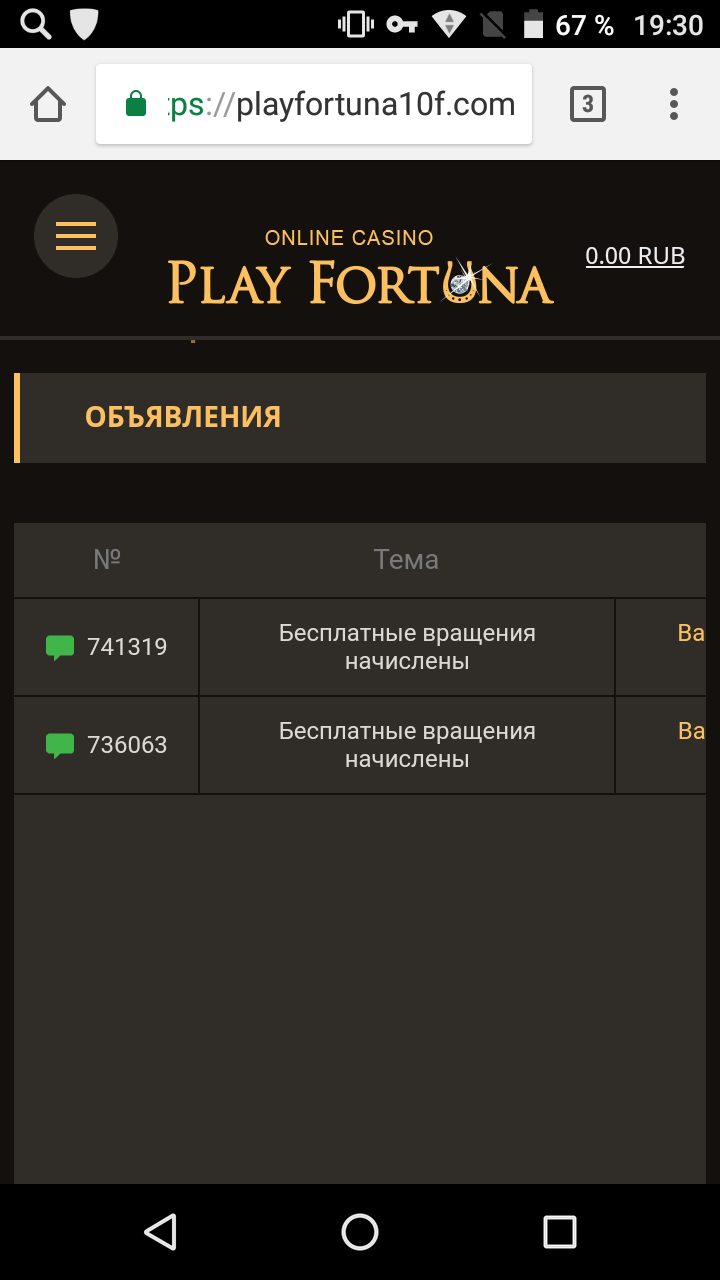Tap the tab counter showing 3 tabs
720x1280 pixels.
click(x=588, y=103)
